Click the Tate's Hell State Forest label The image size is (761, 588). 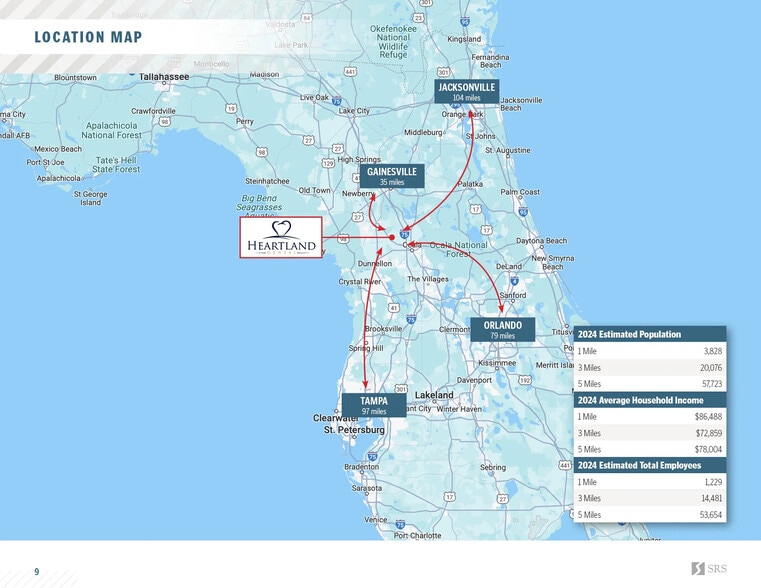click(x=116, y=164)
